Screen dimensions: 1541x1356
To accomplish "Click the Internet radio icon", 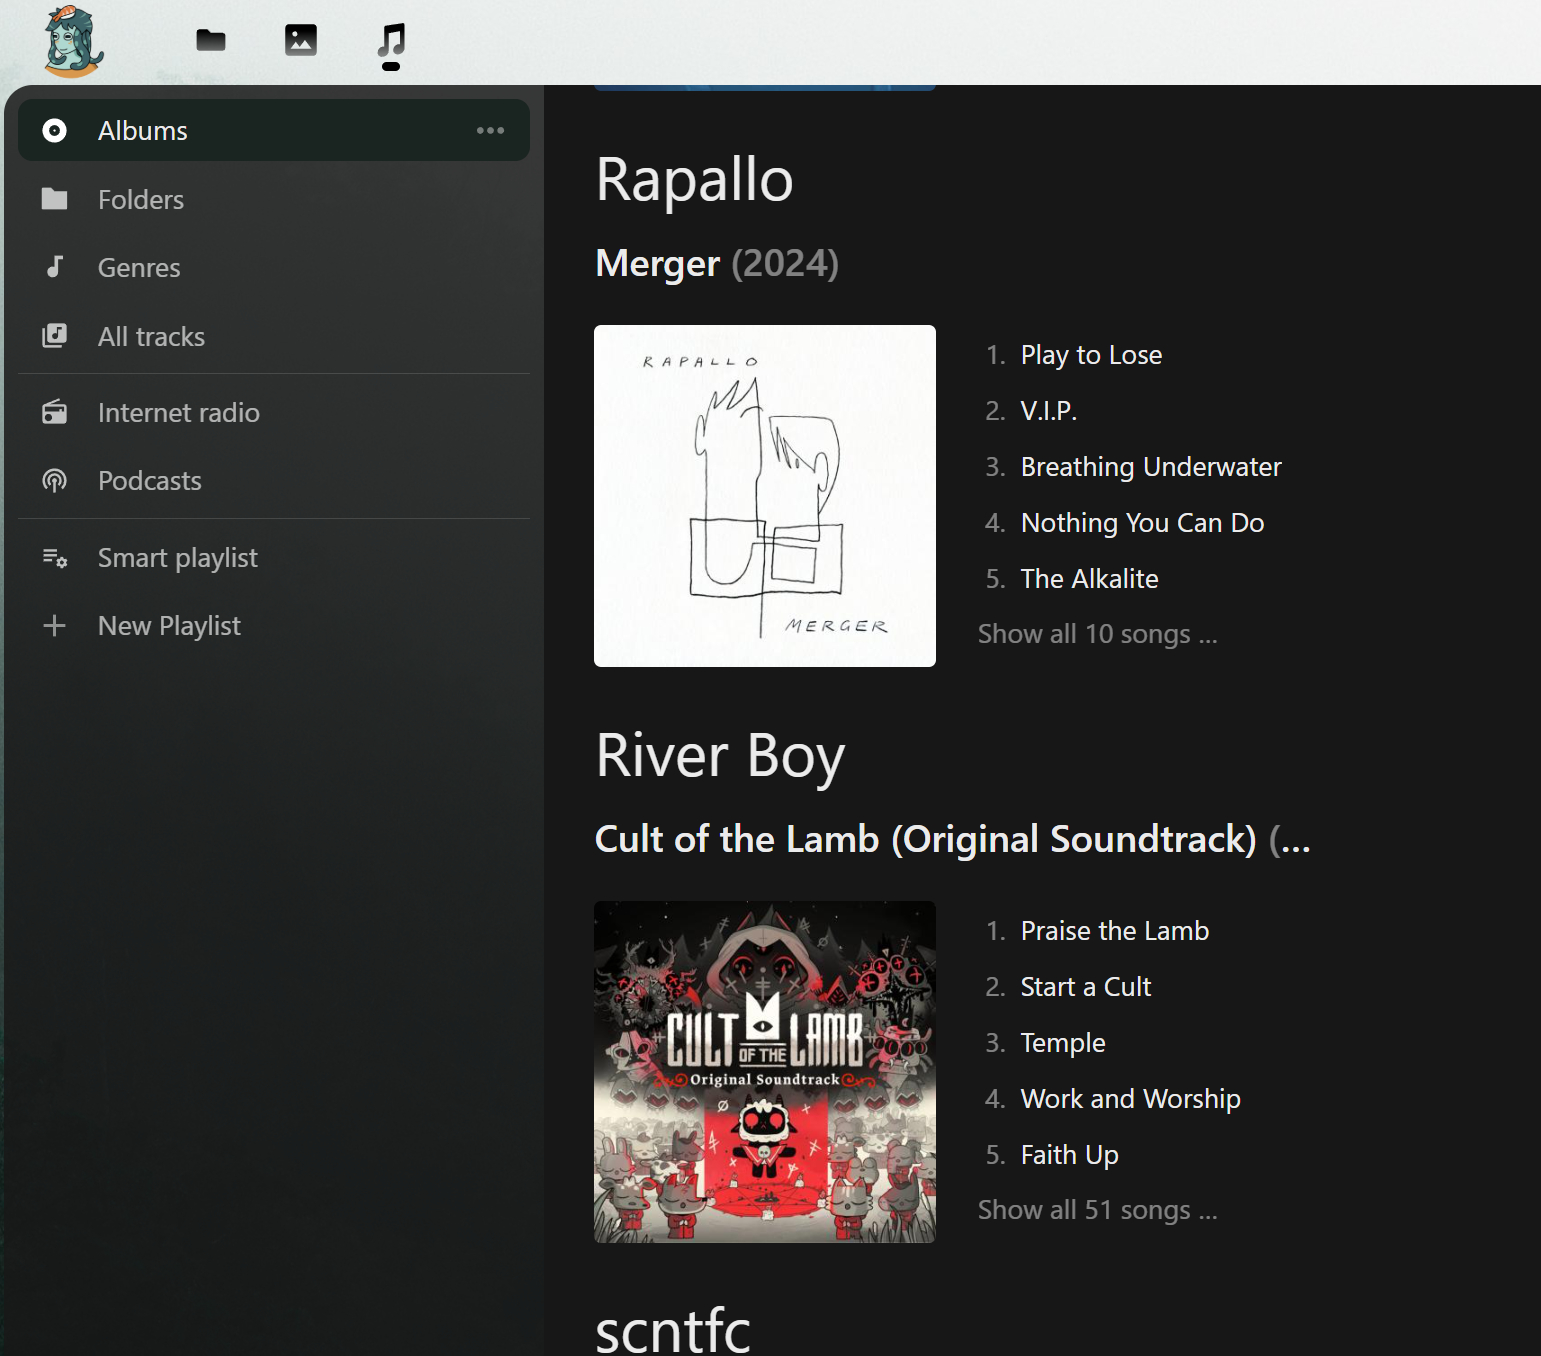I will click(55, 412).
